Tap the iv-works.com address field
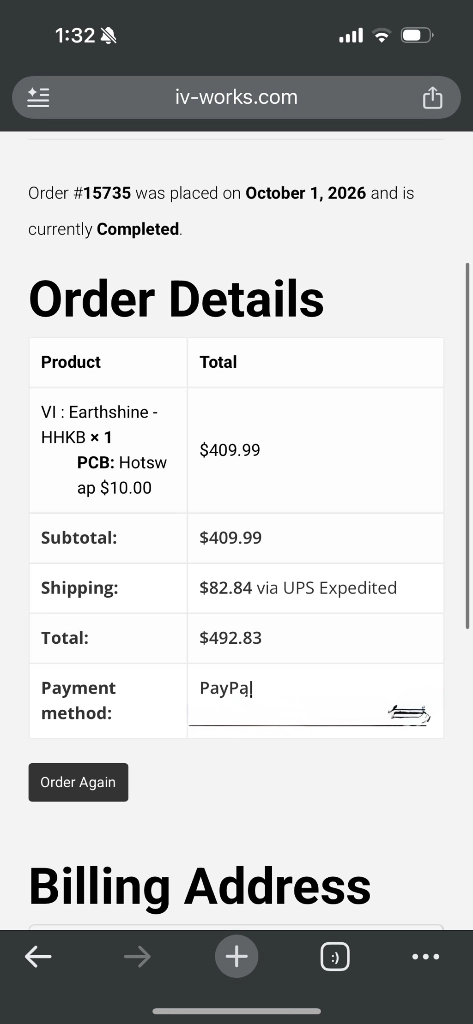The height and width of the screenshot is (1024, 473). tap(236, 97)
